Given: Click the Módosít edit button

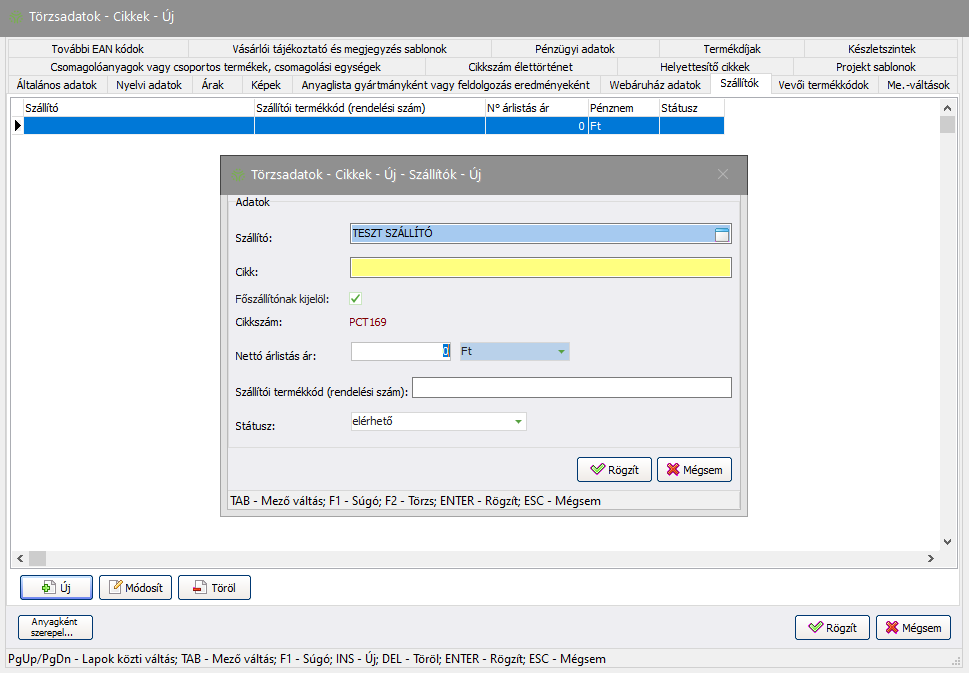Looking at the screenshot, I should 136,587.
